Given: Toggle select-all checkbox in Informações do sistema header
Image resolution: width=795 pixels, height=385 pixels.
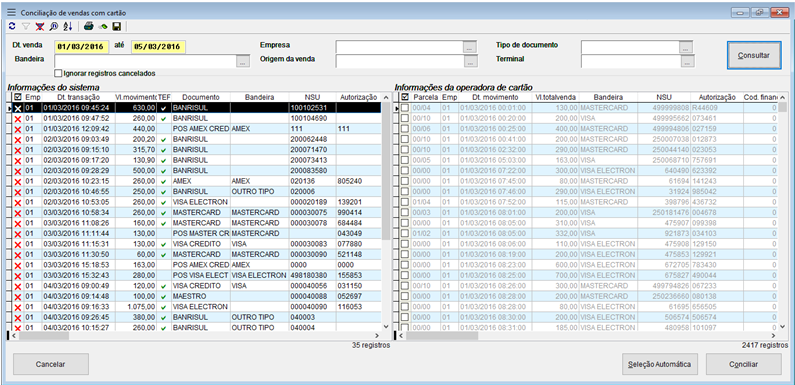Looking at the screenshot, I should [x=18, y=97].
